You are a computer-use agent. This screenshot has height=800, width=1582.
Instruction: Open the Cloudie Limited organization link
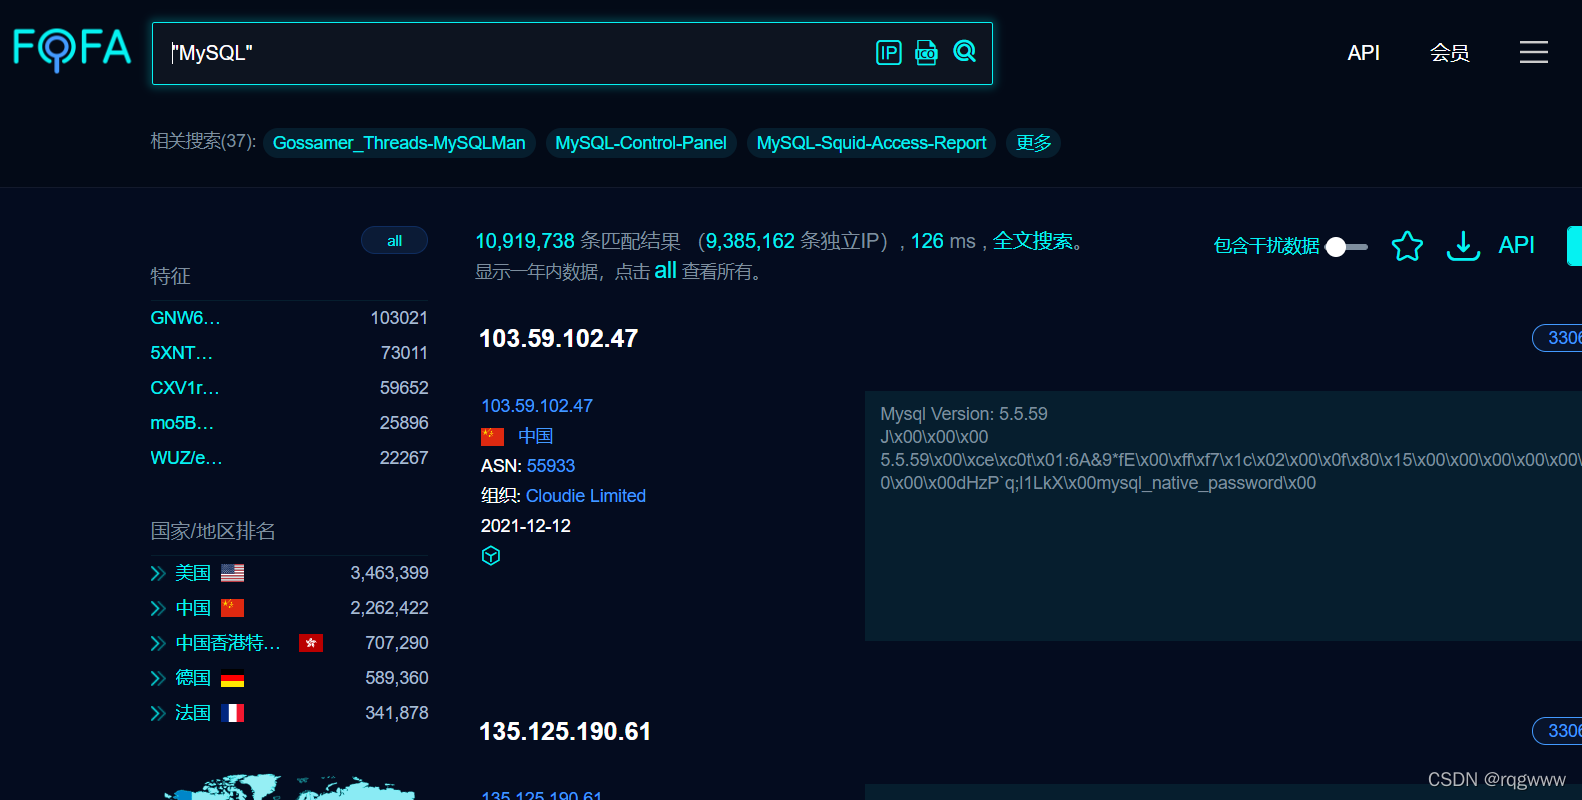click(x=586, y=496)
